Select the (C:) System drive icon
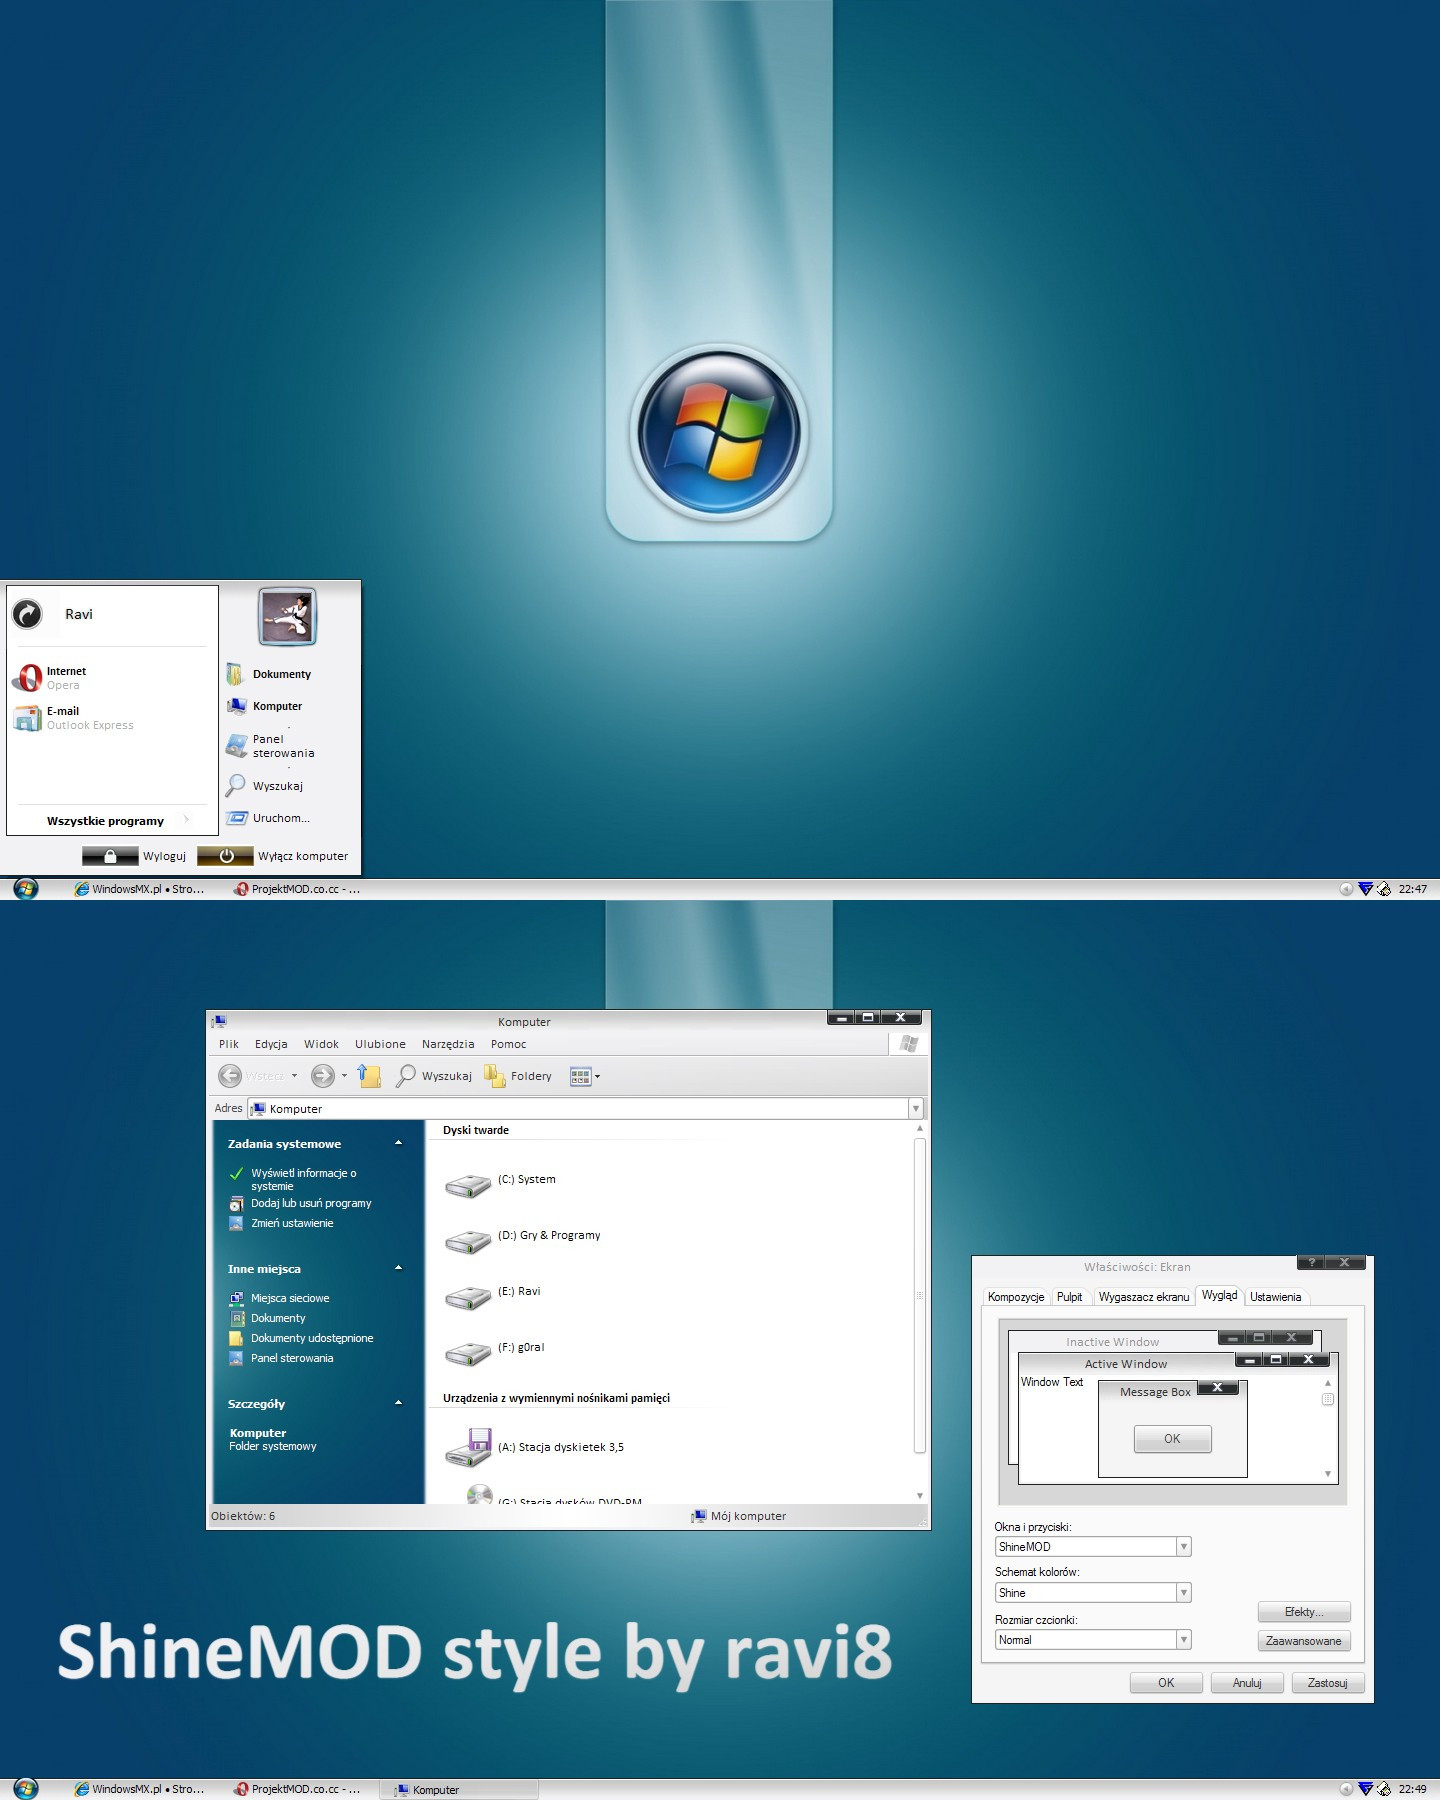 (x=468, y=1185)
